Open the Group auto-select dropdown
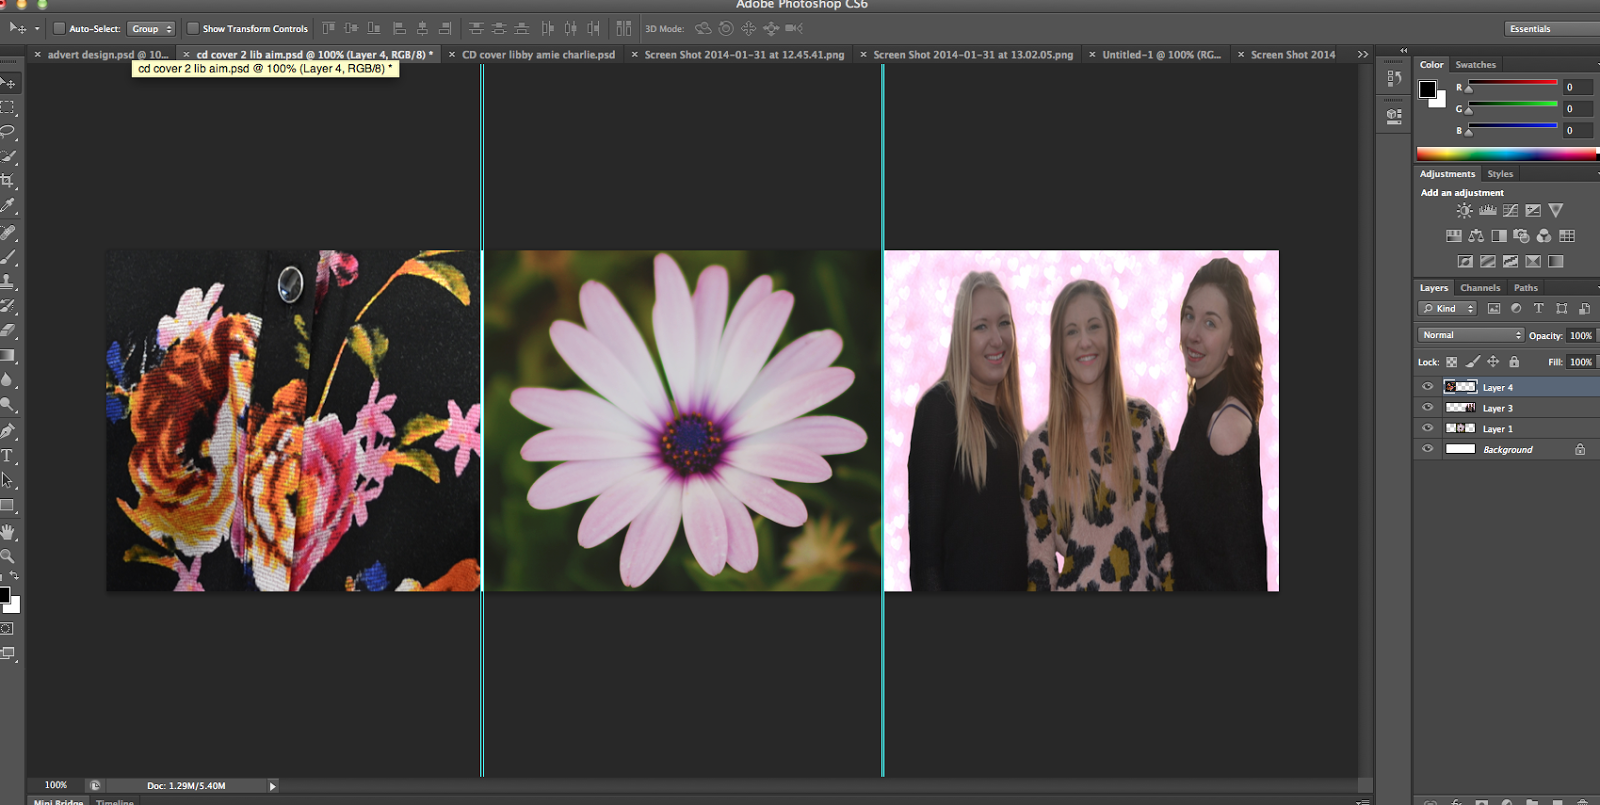This screenshot has height=805, width=1600. [151, 29]
